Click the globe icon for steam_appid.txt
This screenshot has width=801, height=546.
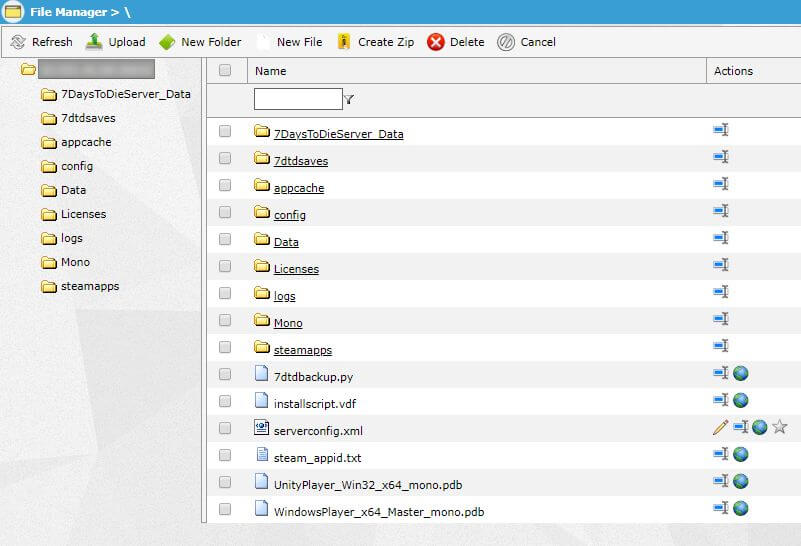click(x=741, y=454)
